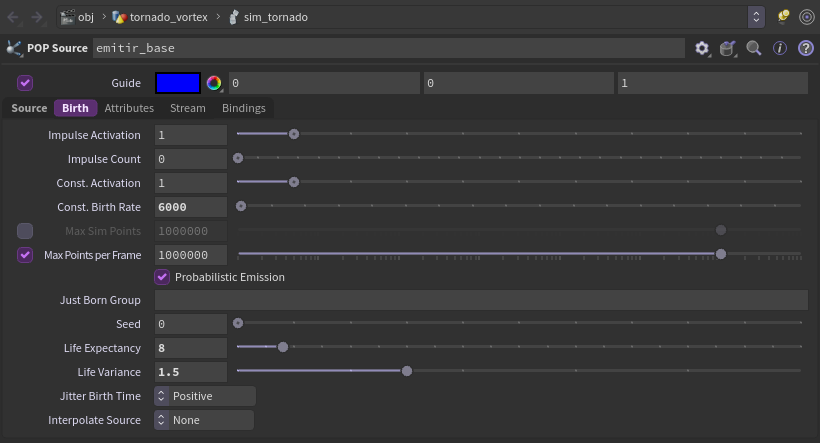Click the Interpolate Source label
This screenshot has width=820, height=443.
(94, 420)
